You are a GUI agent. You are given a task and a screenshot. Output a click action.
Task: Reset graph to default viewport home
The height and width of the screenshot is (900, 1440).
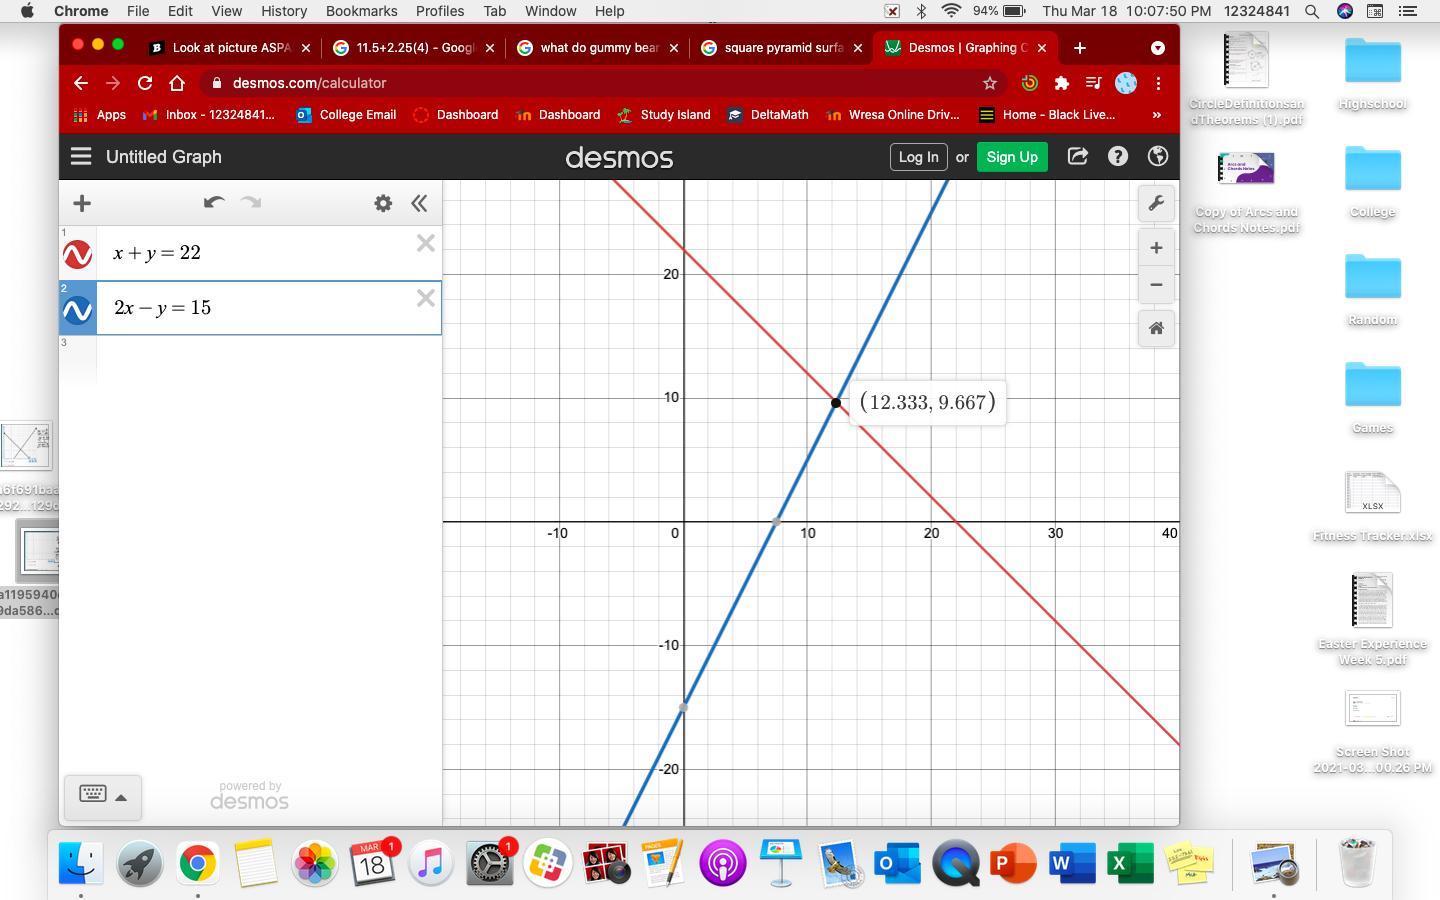1156,328
